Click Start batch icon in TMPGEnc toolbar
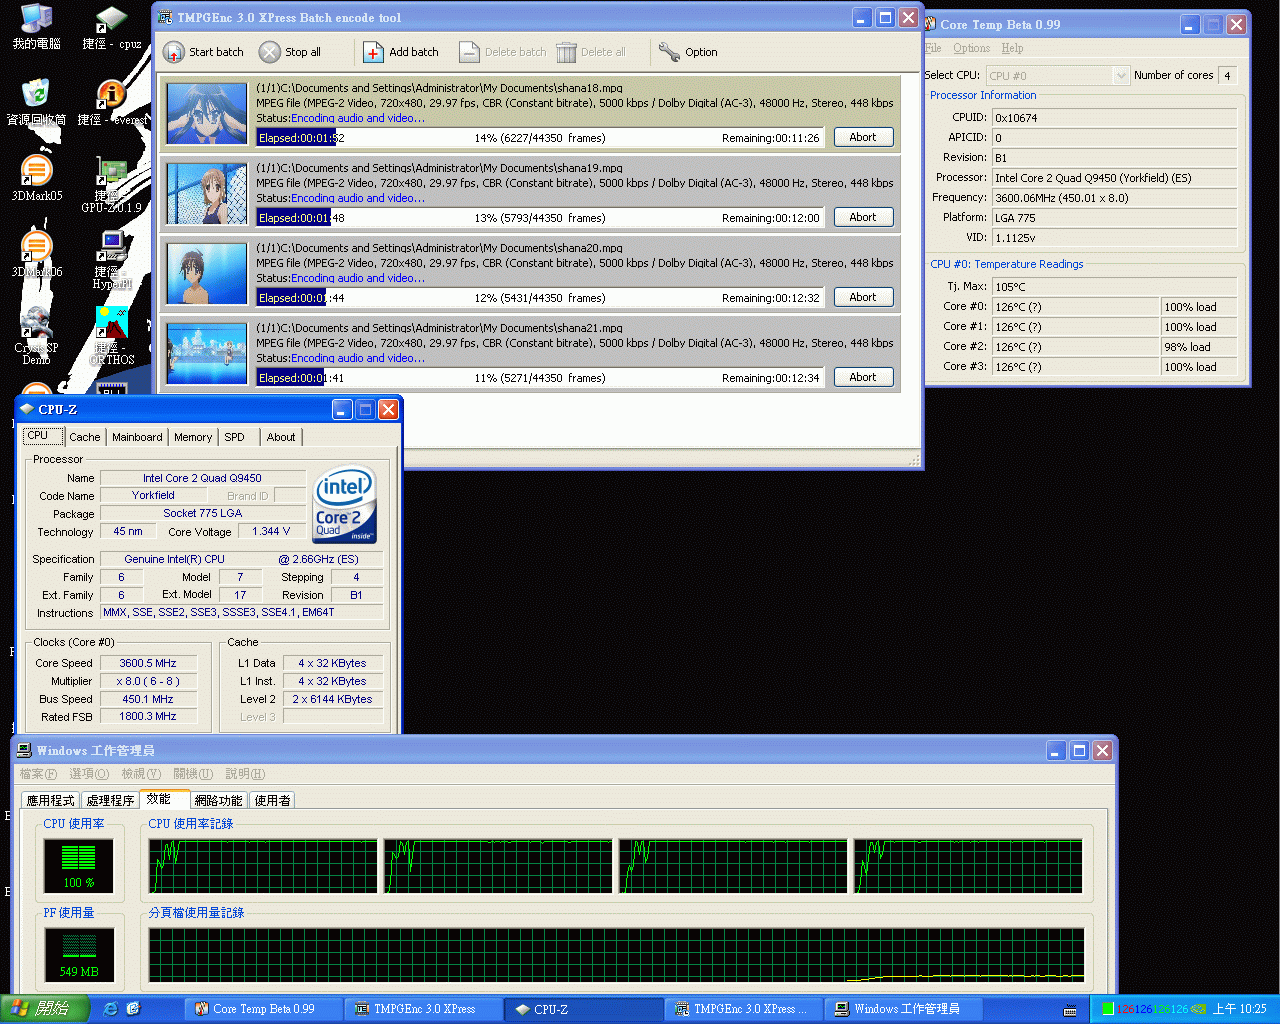 point(174,52)
